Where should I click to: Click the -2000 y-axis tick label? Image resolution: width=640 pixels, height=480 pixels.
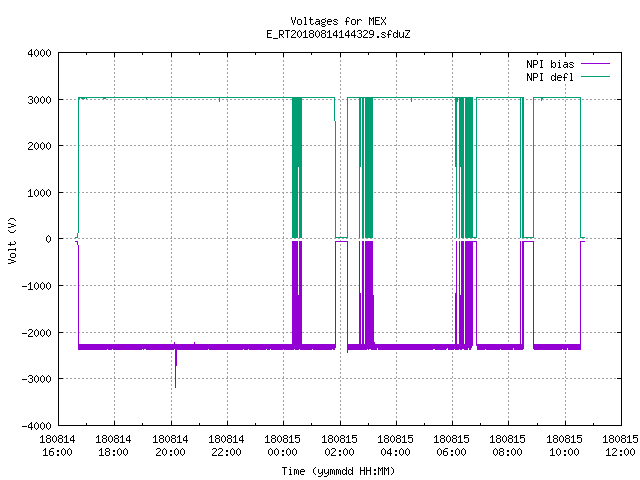(x=36, y=333)
